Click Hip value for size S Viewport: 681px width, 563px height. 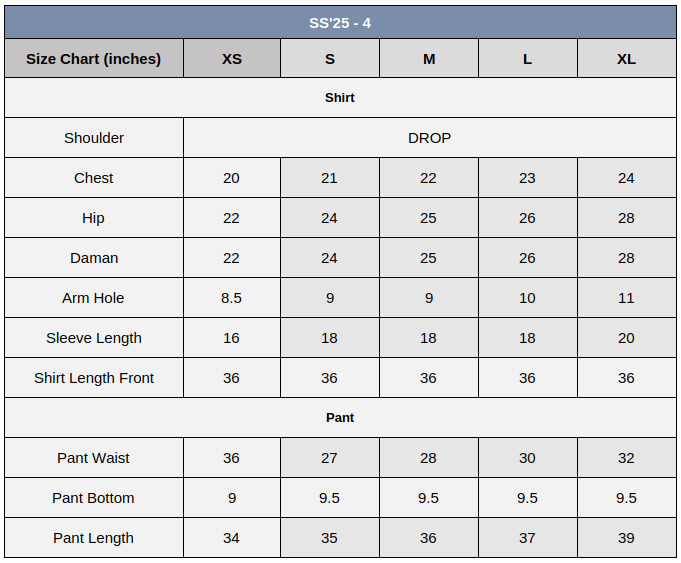[x=329, y=218]
